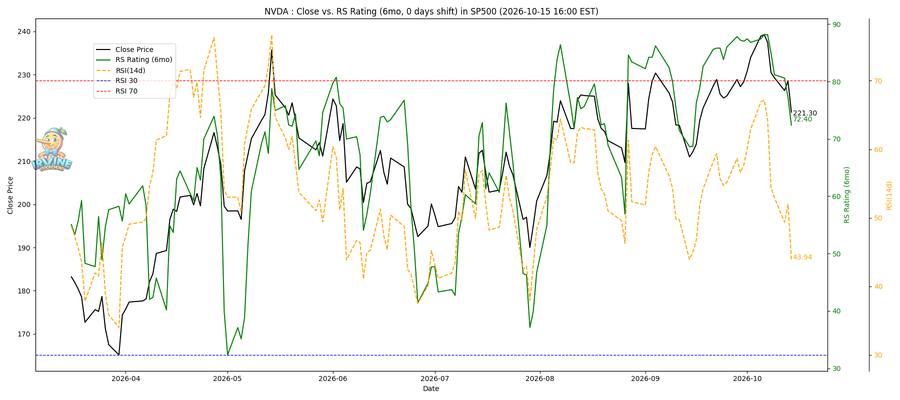Click the 2026-07 x-axis tick label
The height and width of the screenshot is (400, 900).
(x=435, y=379)
